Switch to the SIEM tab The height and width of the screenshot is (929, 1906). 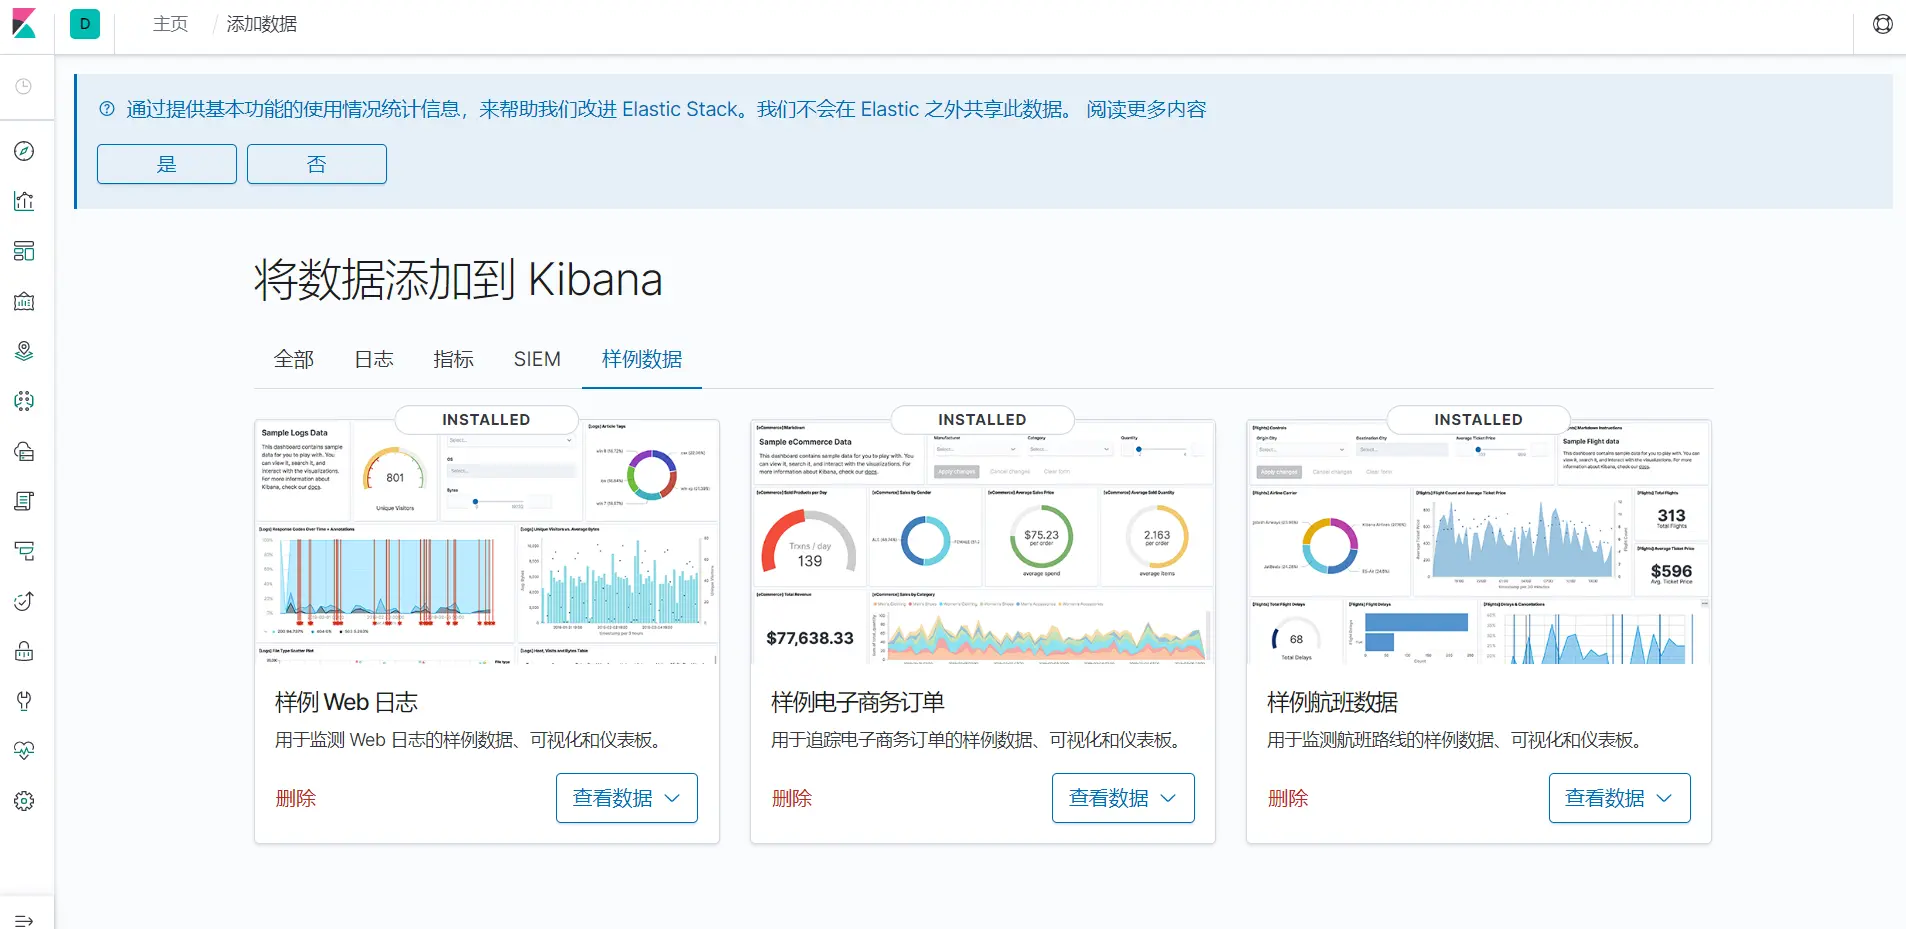(x=537, y=359)
